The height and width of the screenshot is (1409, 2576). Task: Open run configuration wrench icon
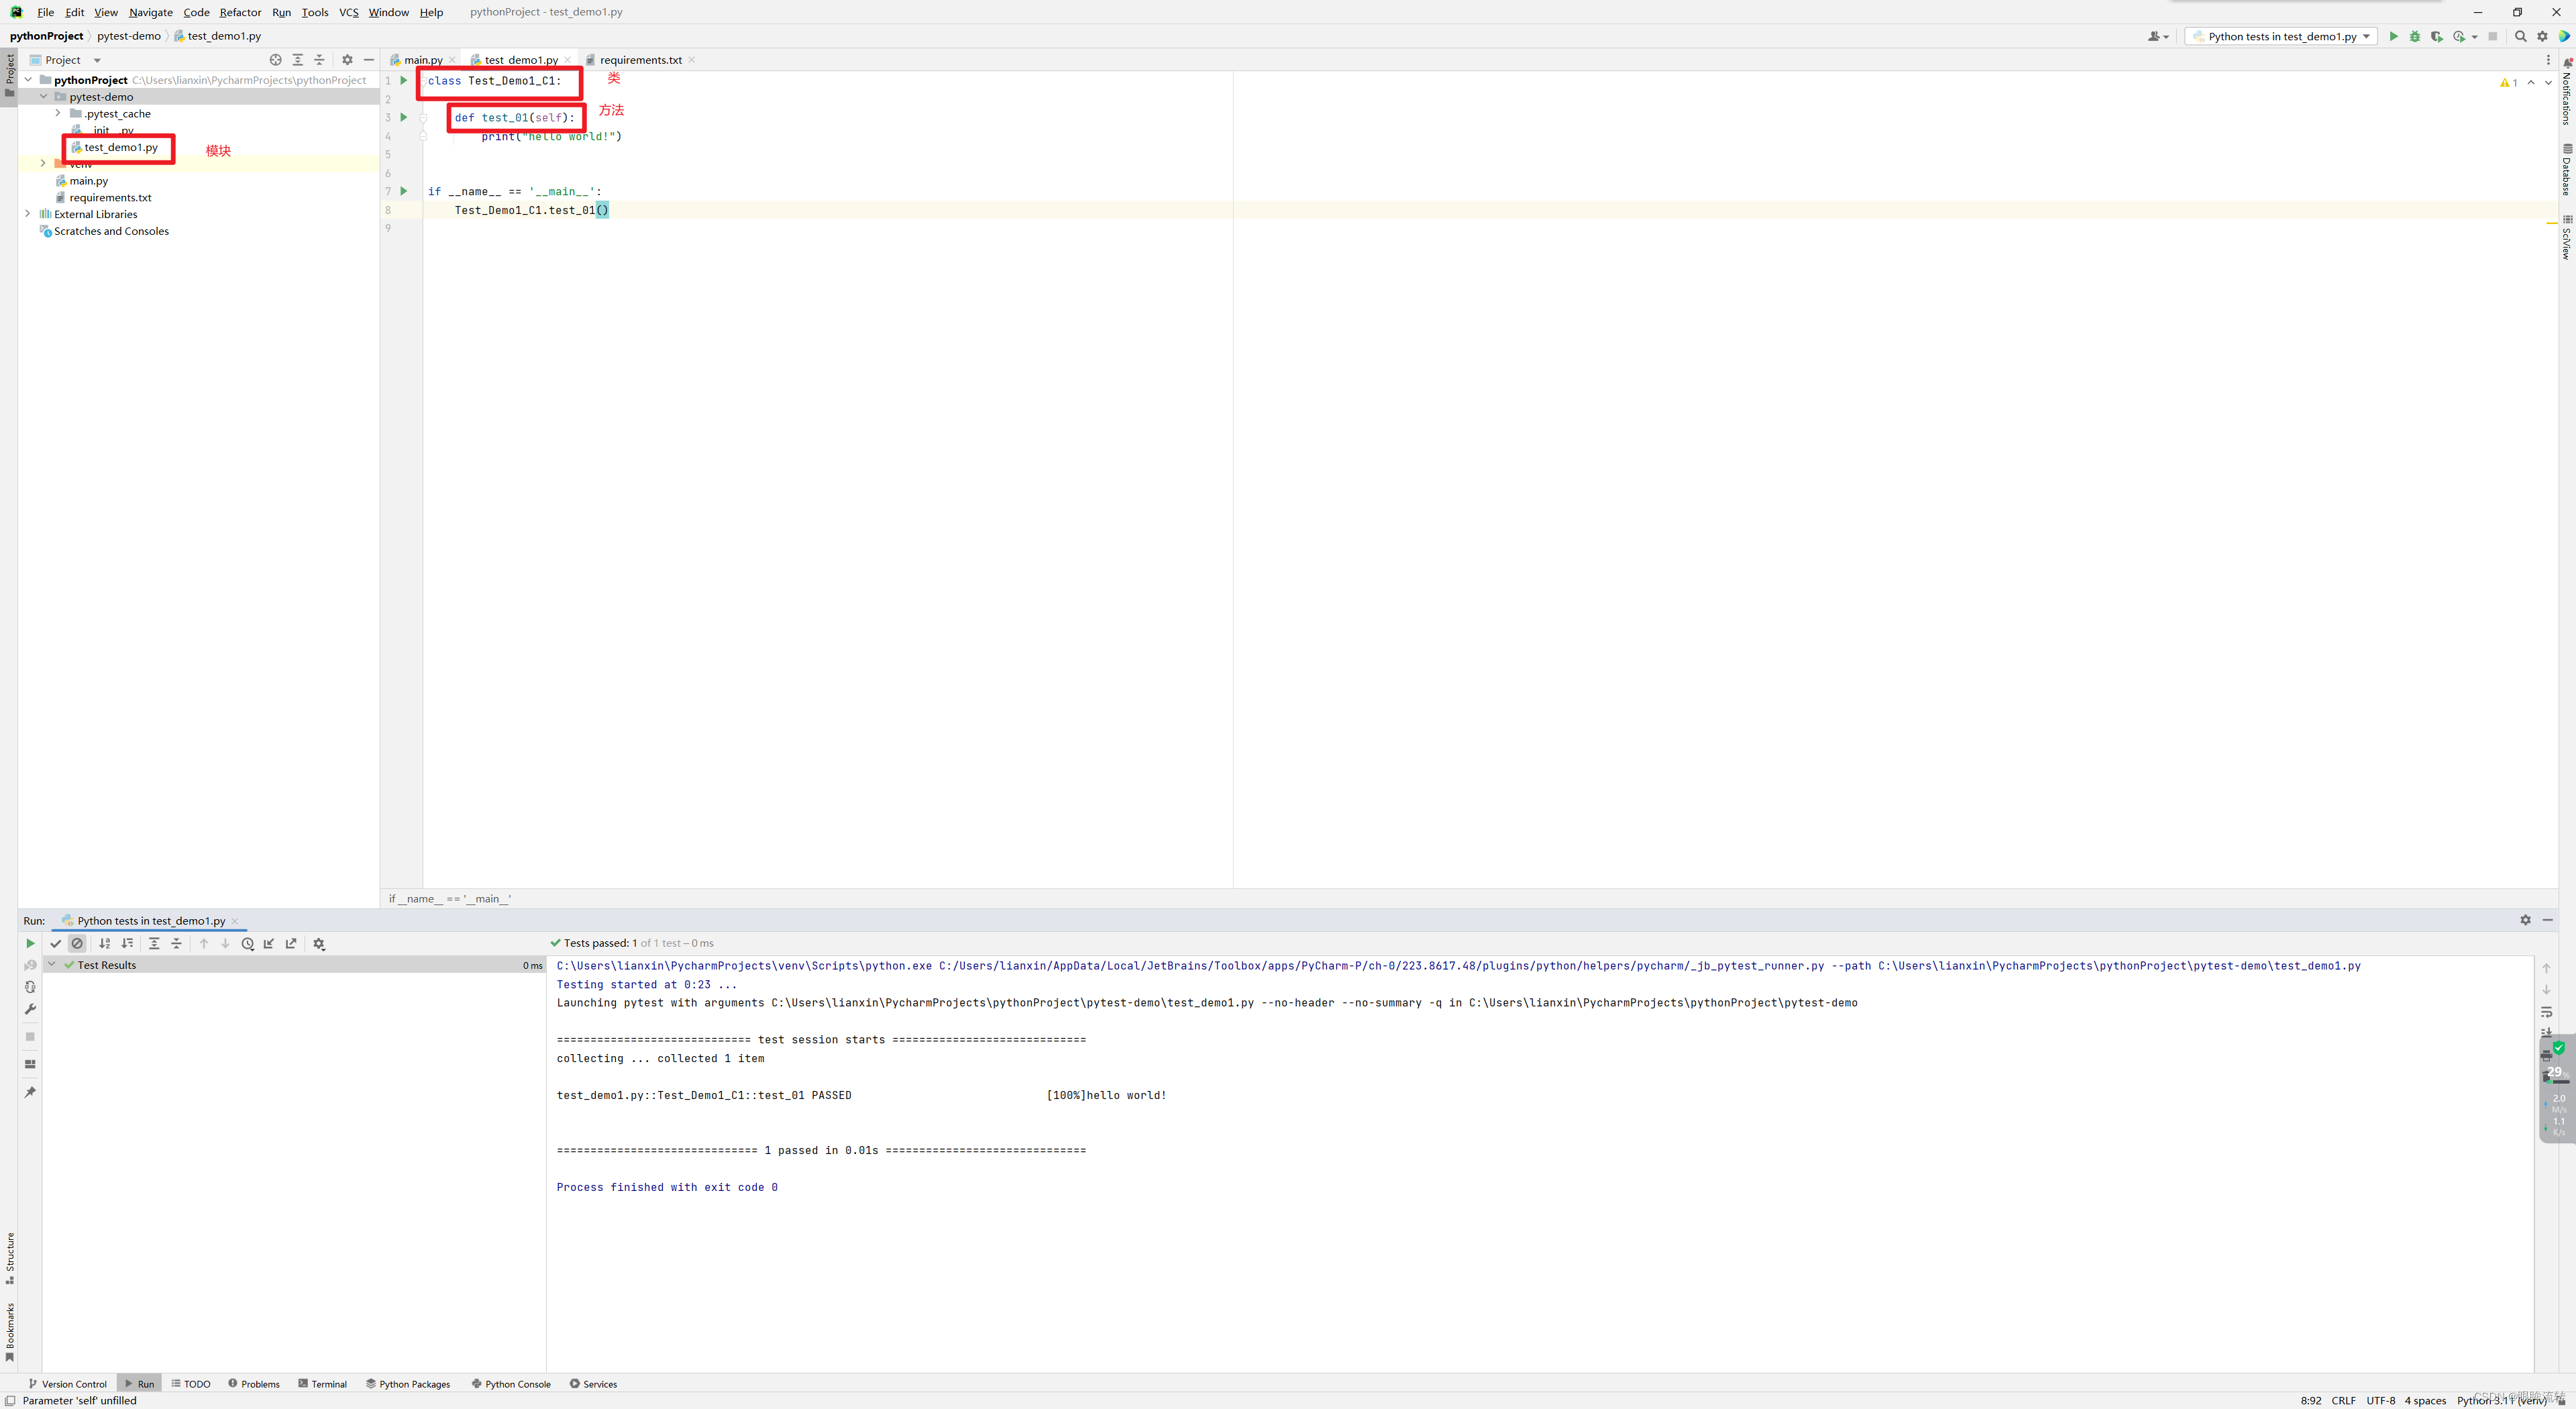pos(30,1009)
